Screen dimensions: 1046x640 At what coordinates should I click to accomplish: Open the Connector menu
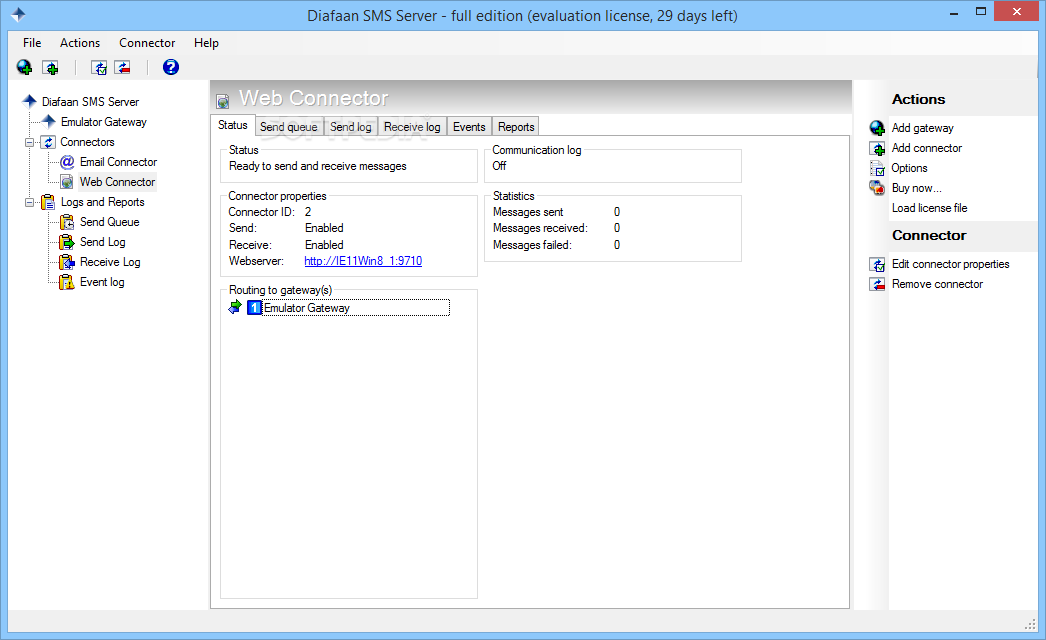[x=147, y=43]
